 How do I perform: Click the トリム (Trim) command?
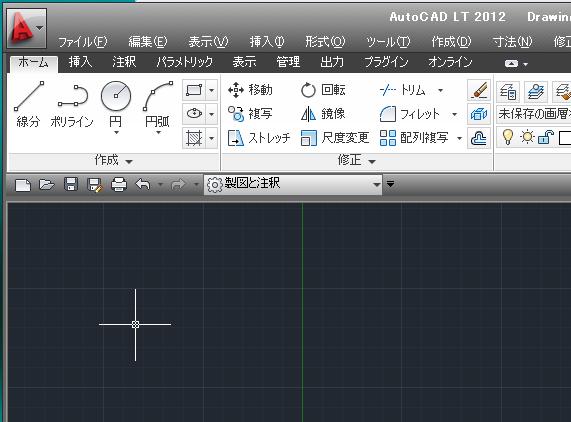click(402, 90)
